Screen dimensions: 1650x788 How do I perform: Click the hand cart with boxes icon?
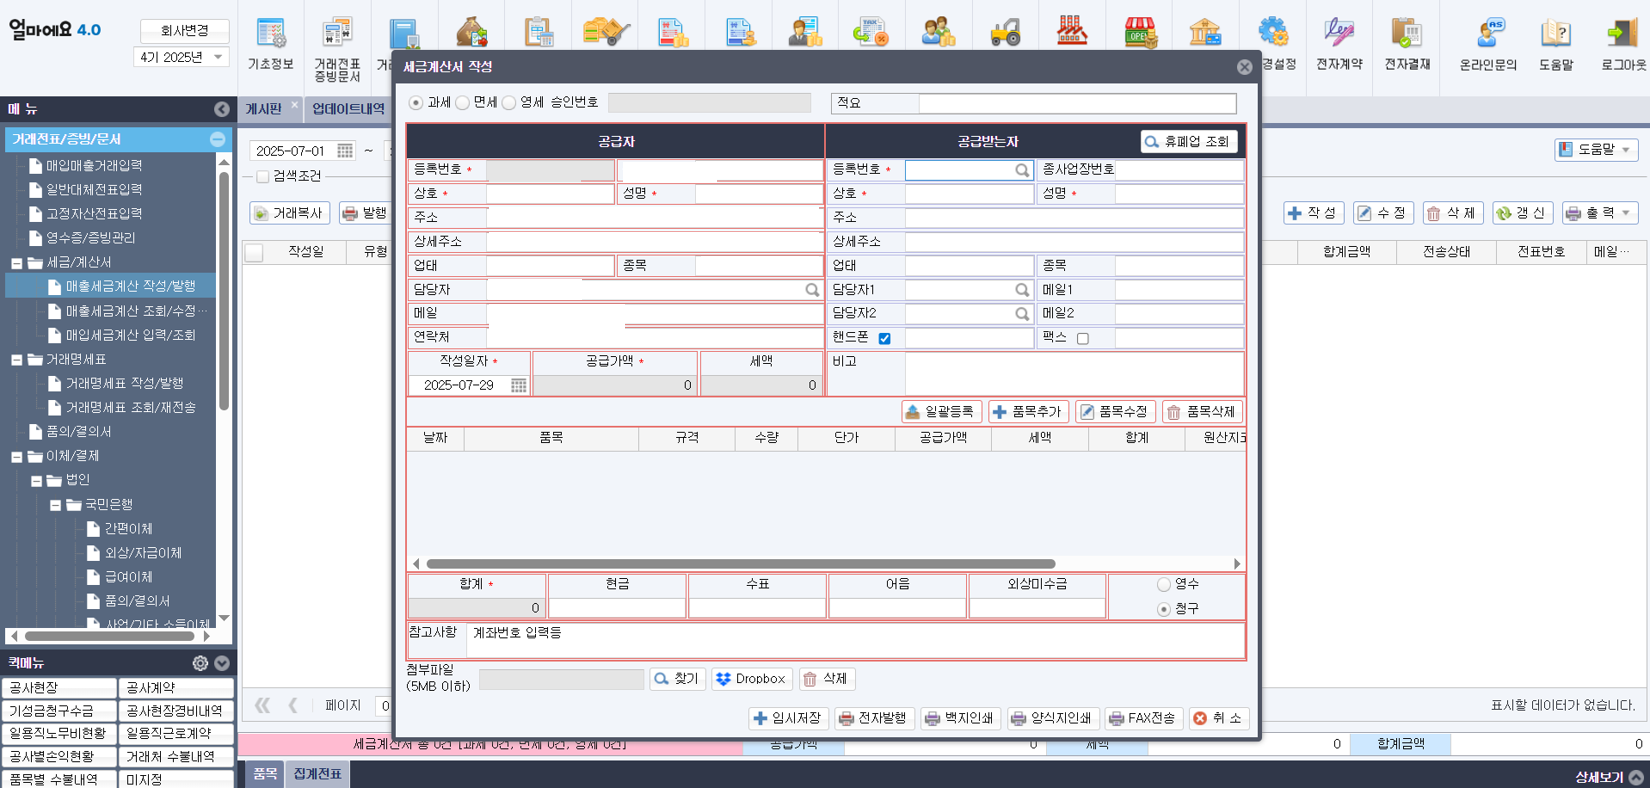605,32
